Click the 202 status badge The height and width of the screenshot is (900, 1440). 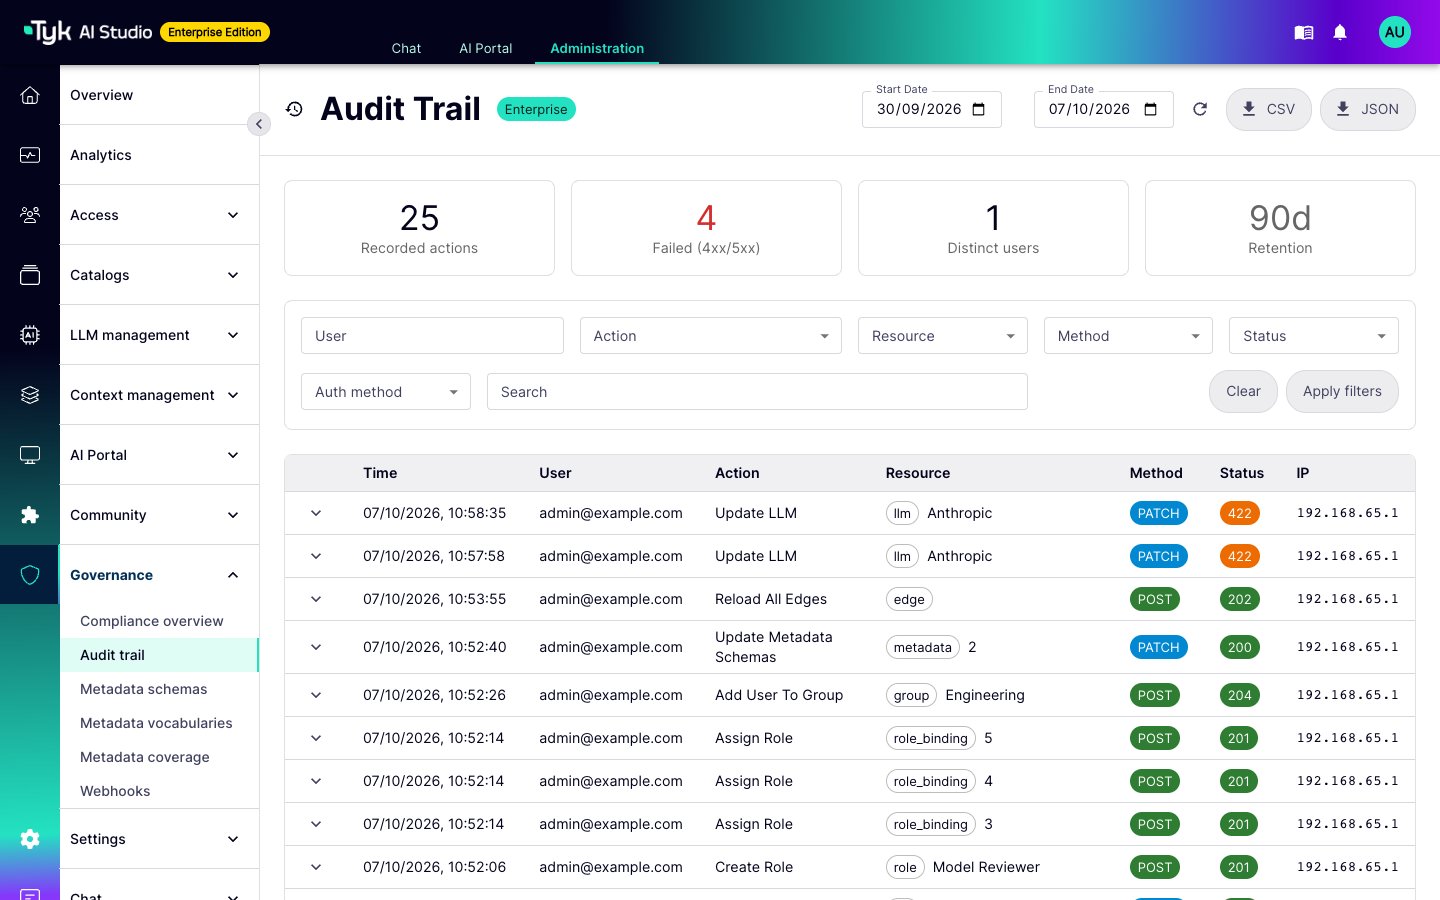(x=1240, y=599)
